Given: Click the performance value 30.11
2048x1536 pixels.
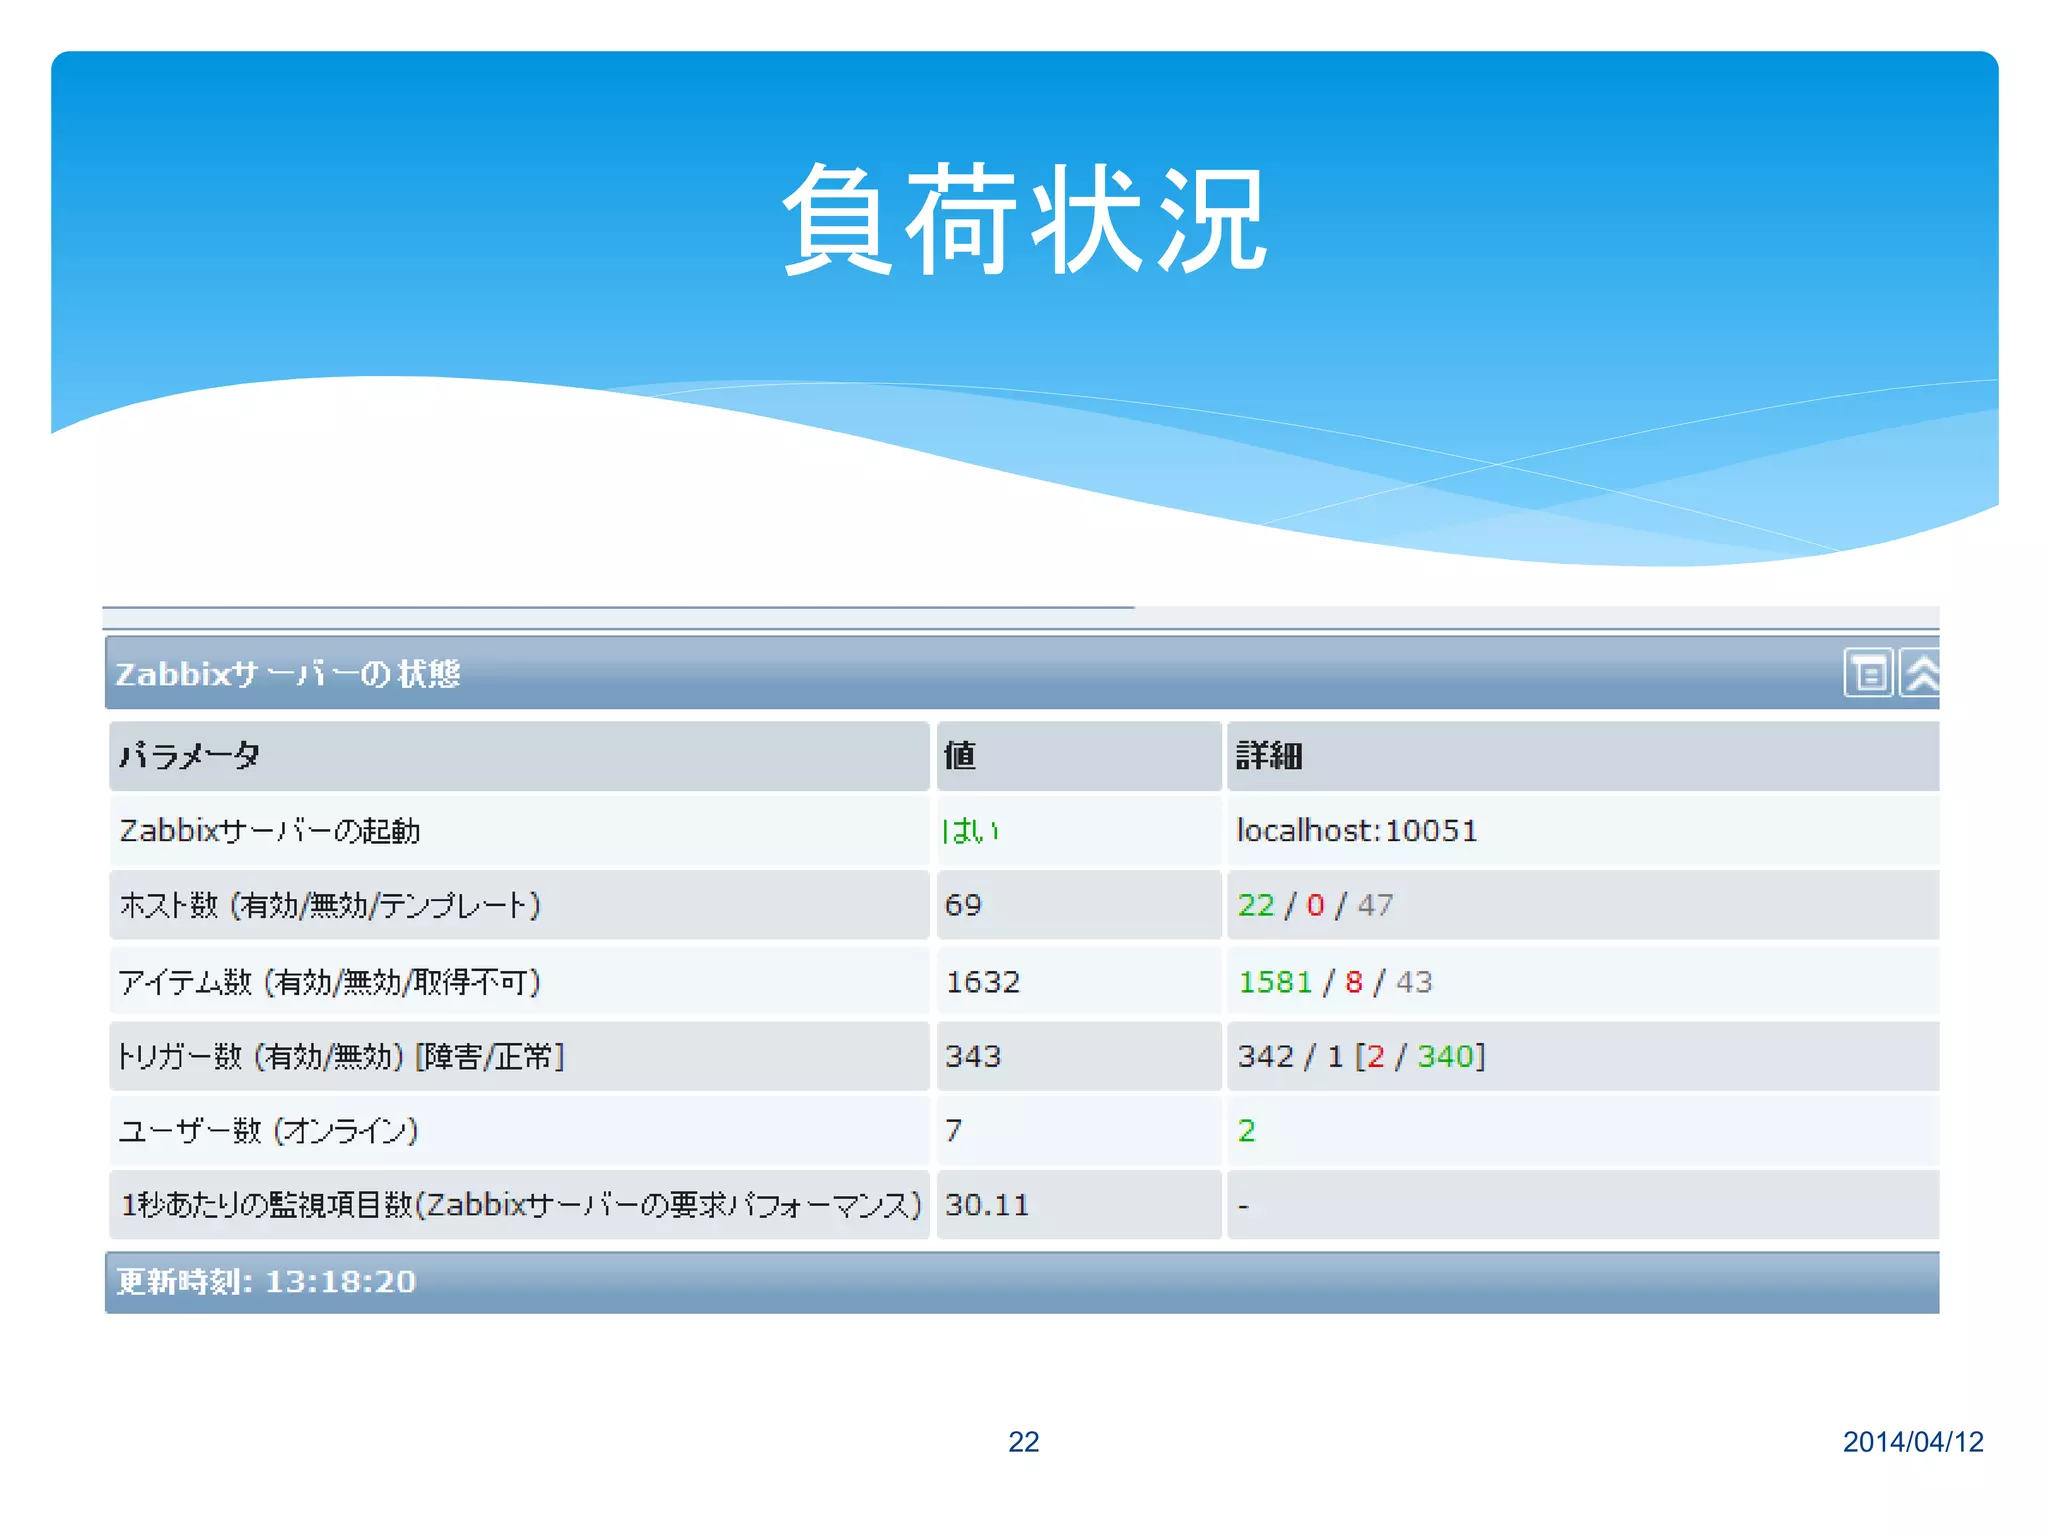Looking at the screenshot, I should [x=987, y=1205].
